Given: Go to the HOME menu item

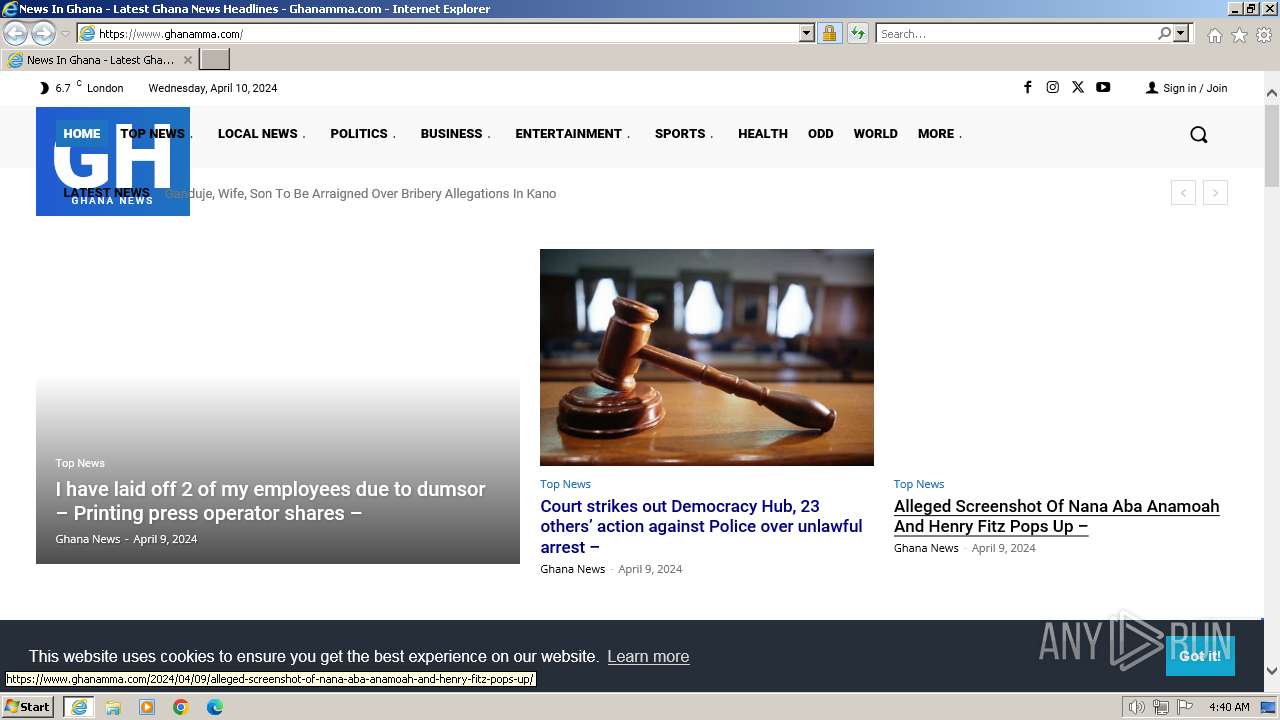Looking at the screenshot, I should point(82,133).
